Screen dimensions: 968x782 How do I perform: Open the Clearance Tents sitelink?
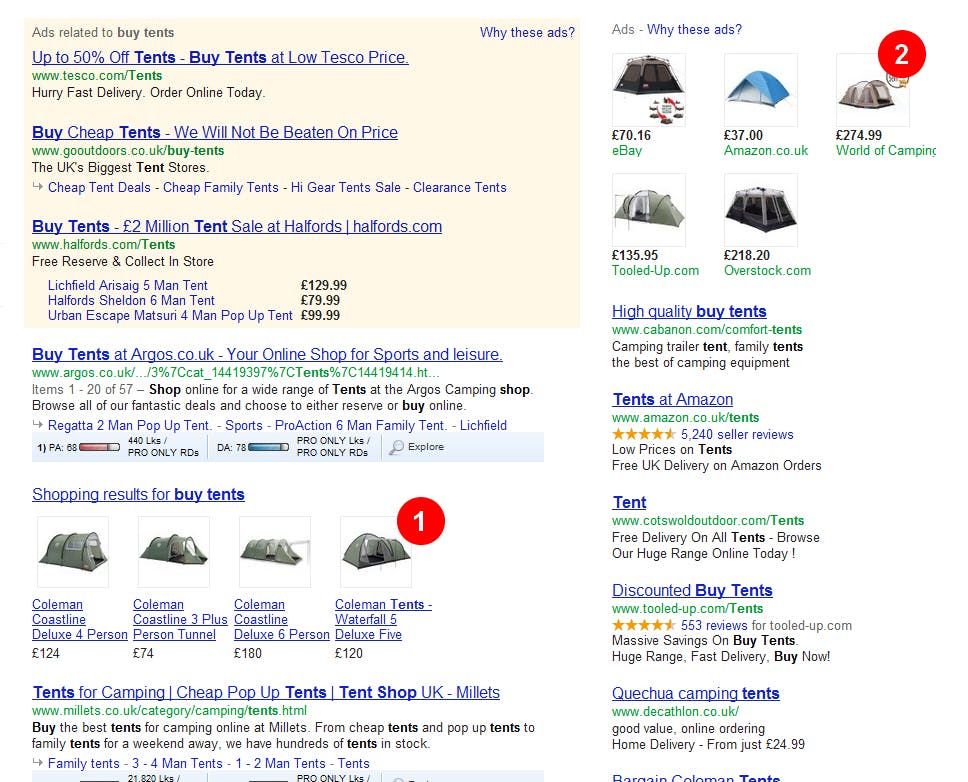tap(459, 187)
